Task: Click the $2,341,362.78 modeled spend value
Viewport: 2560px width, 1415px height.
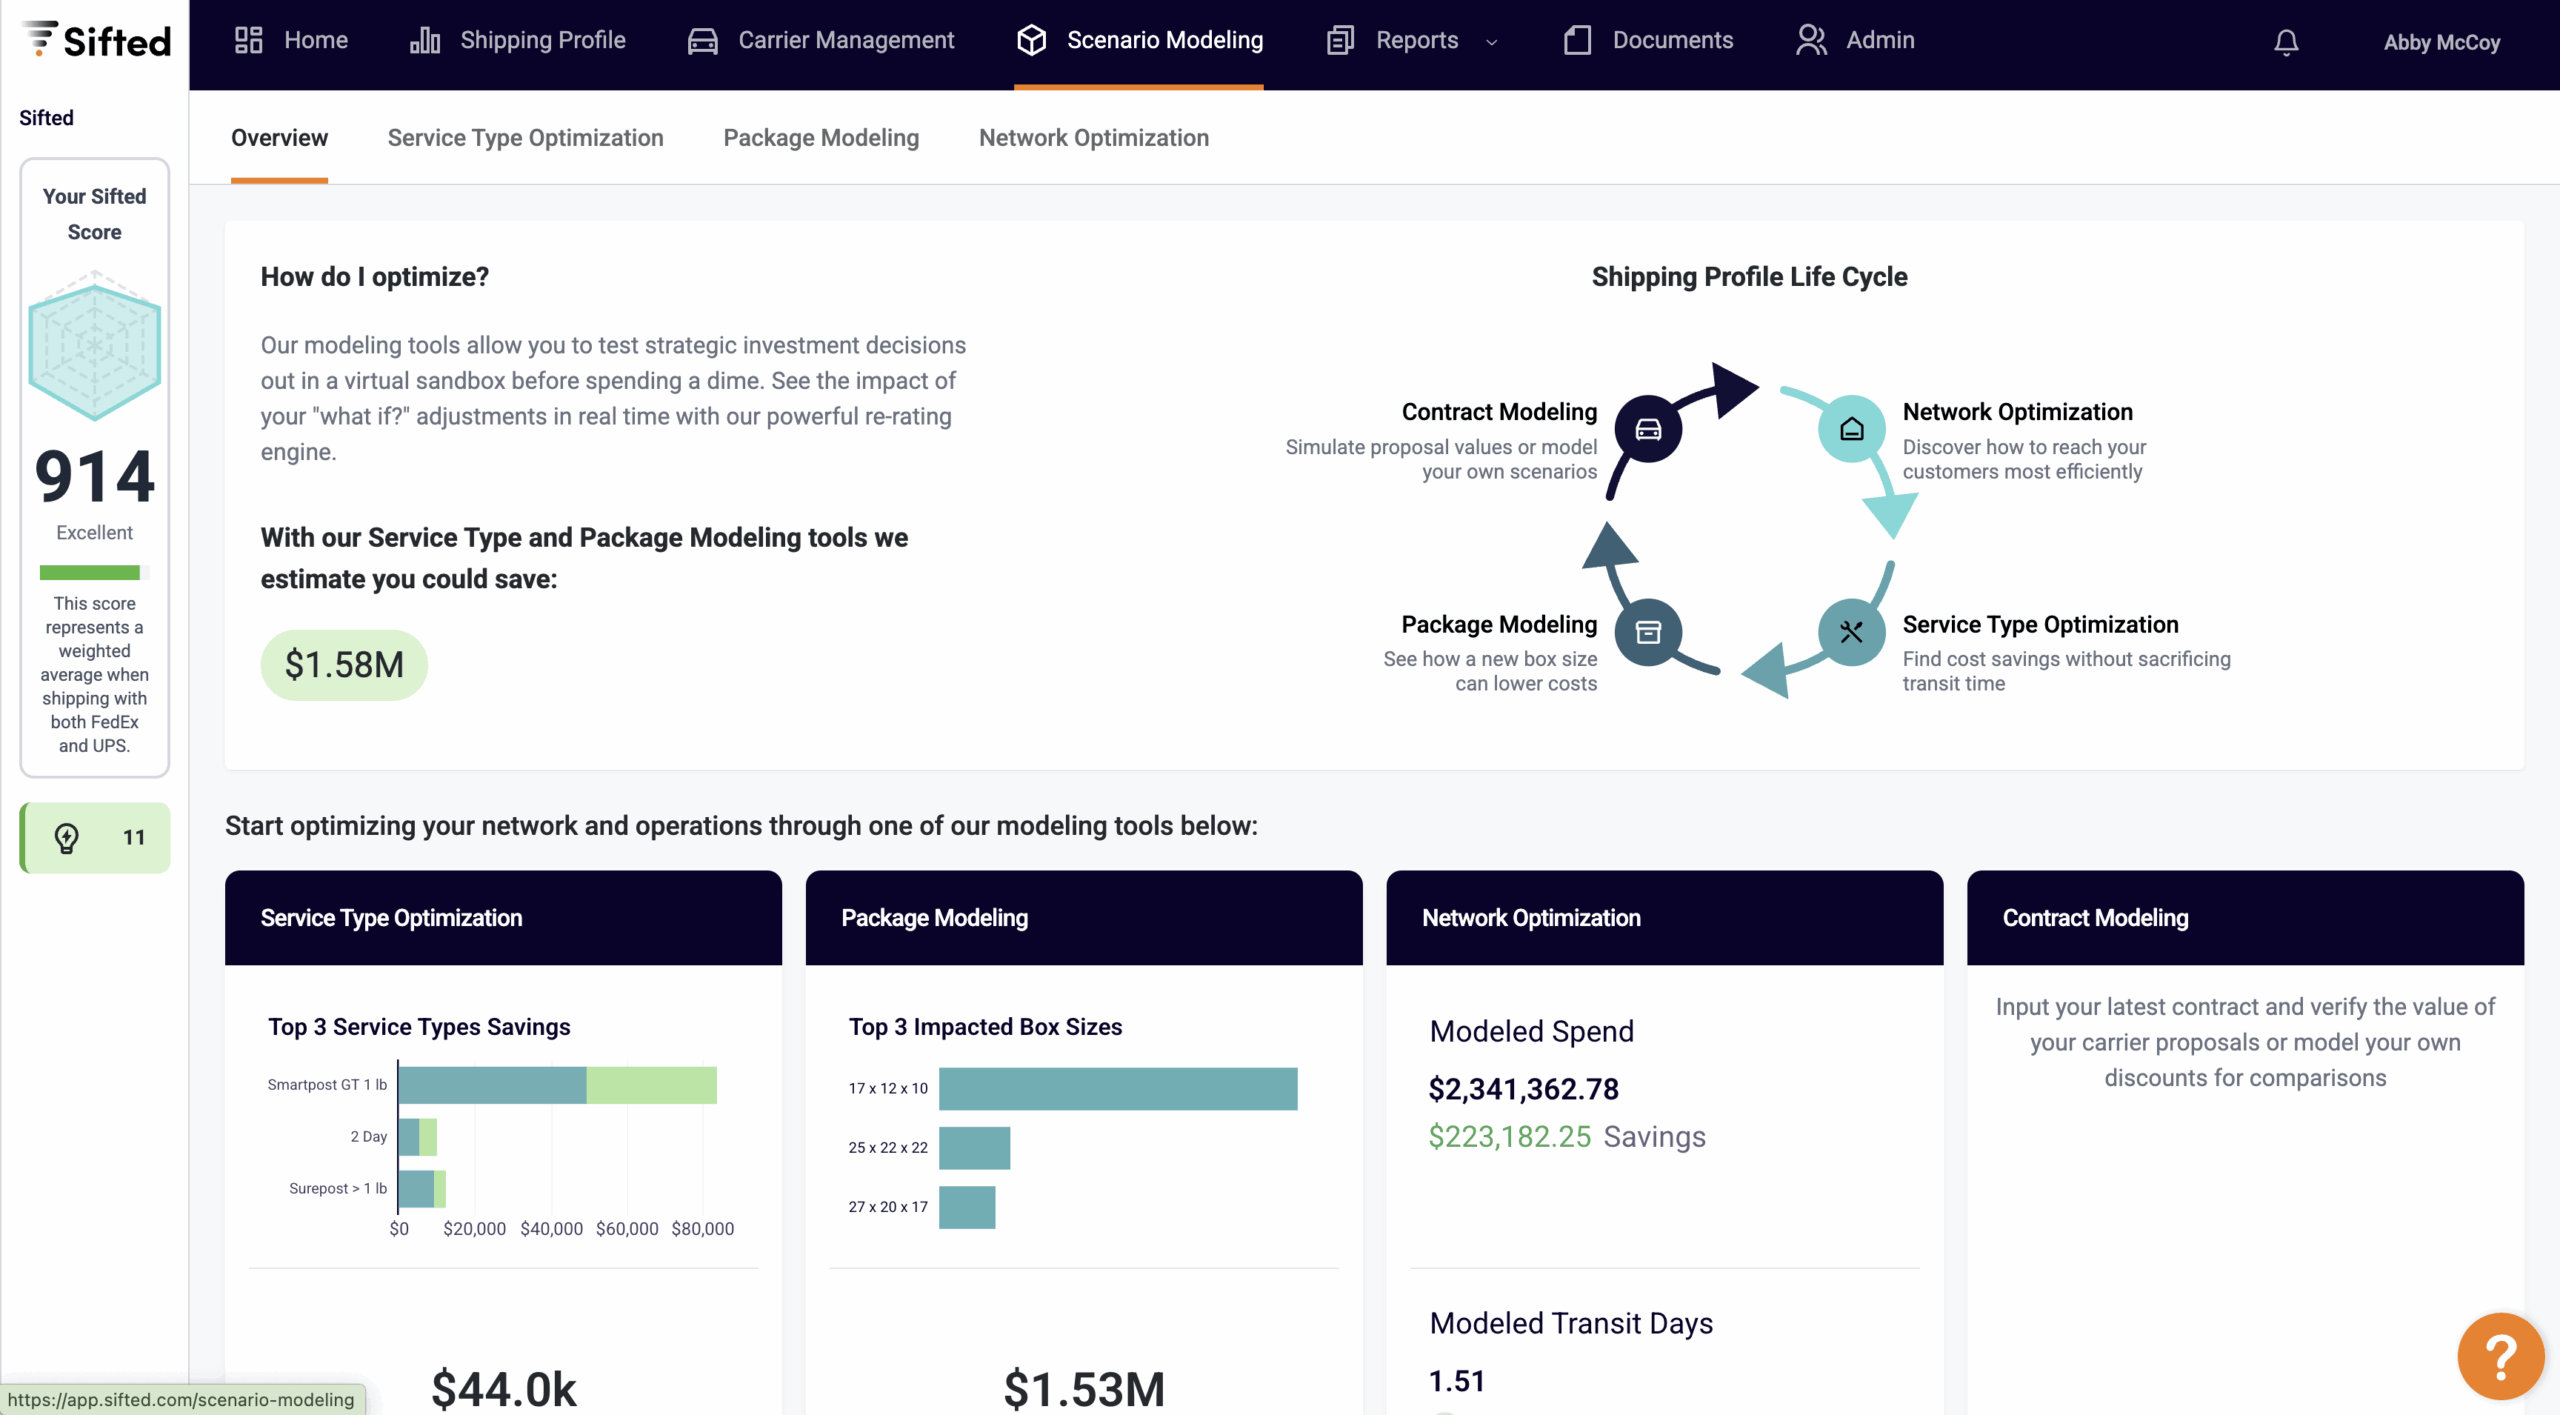Action: 1524,1089
